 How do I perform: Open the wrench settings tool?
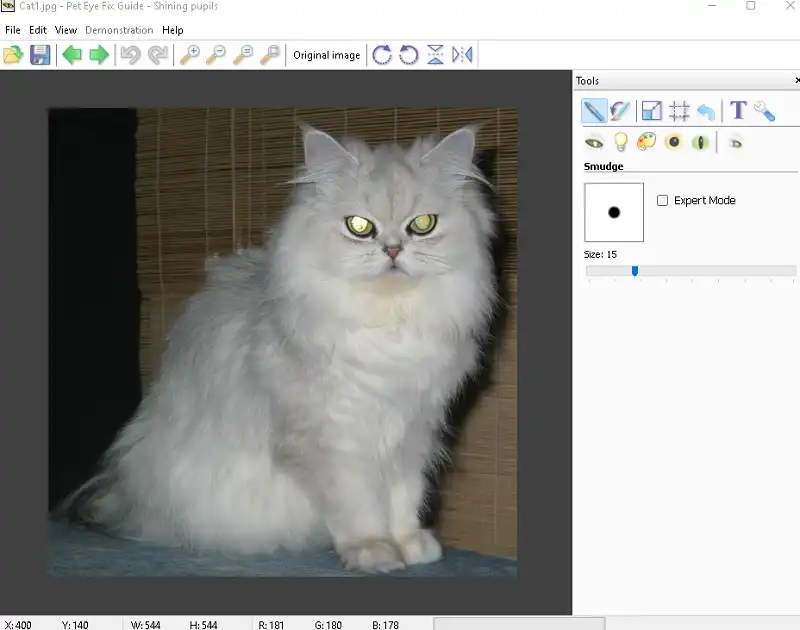coord(765,111)
